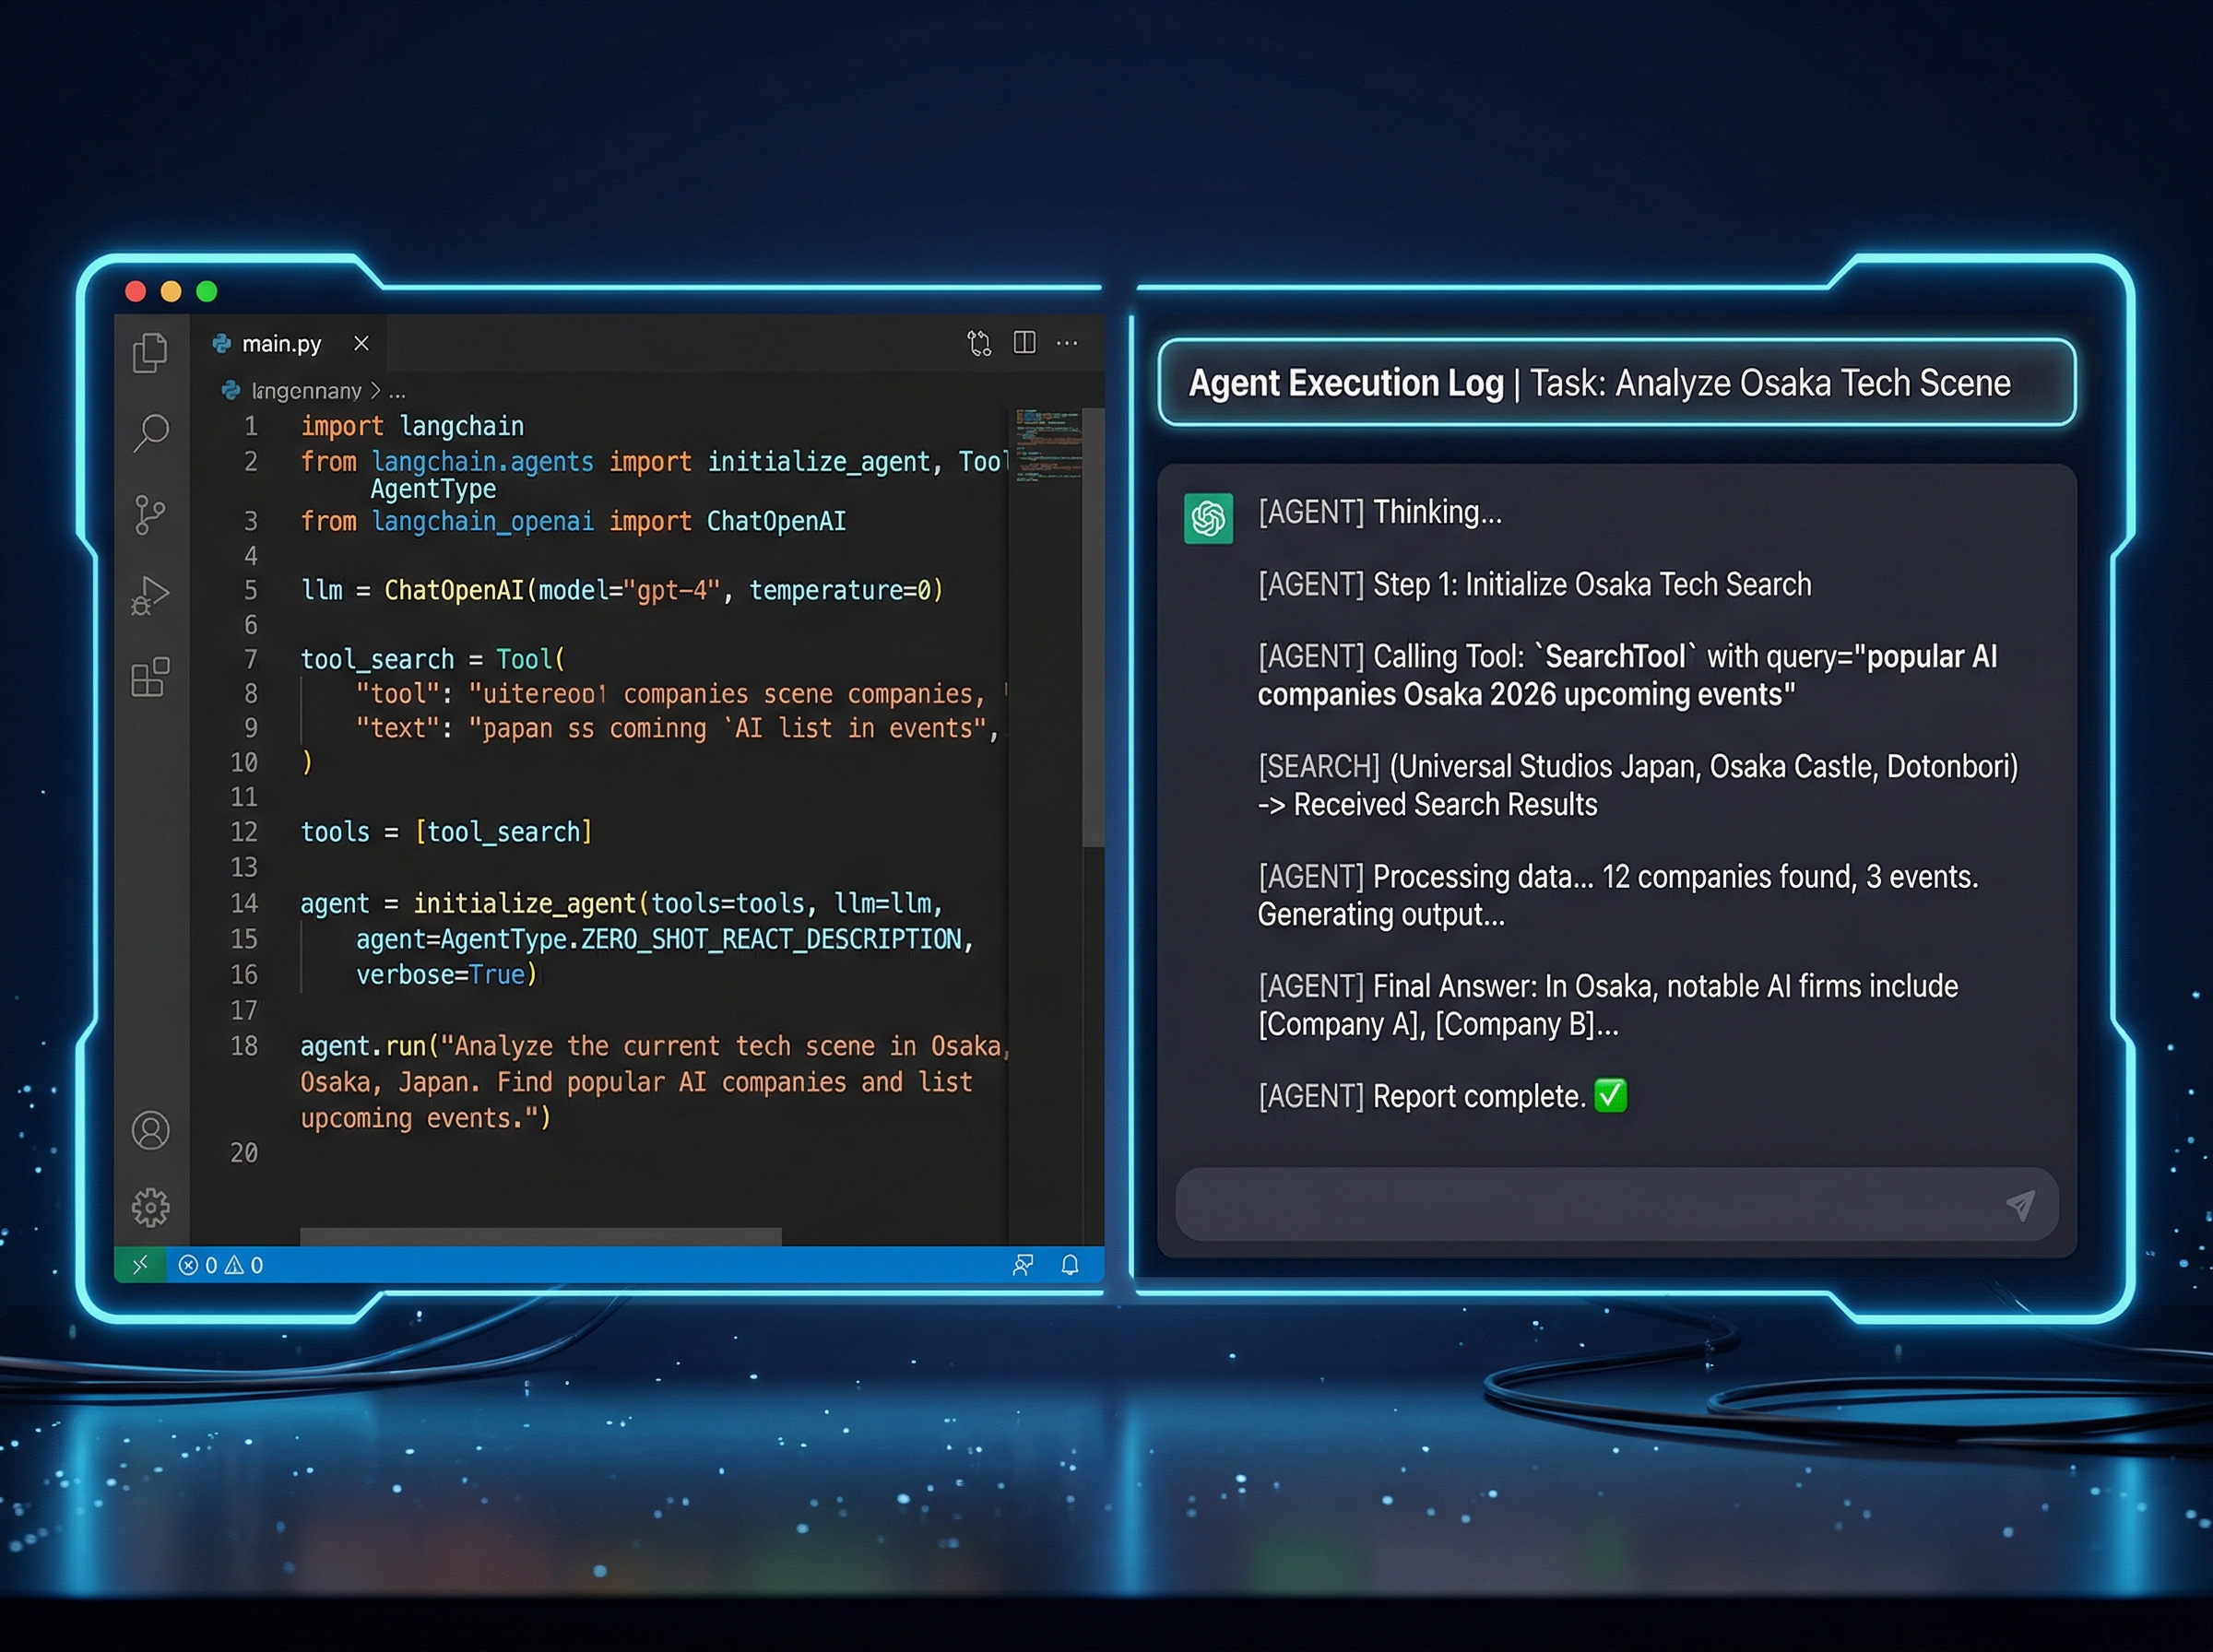Open the Search view magnifier icon

[x=151, y=433]
